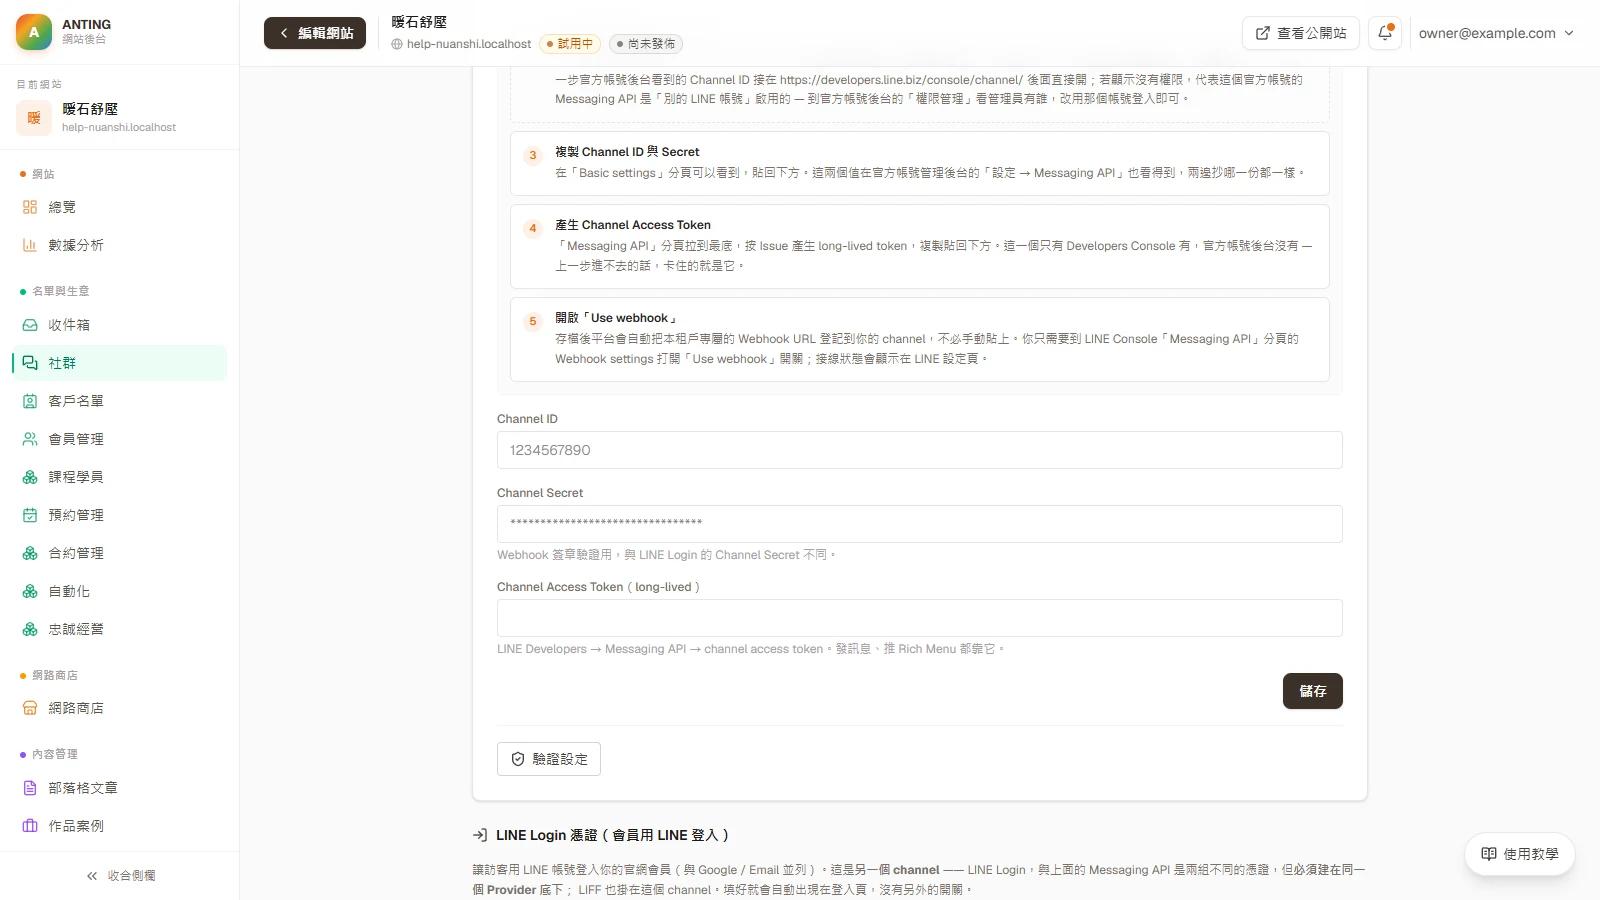The width and height of the screenshot is (1600, 900).
Task: Click the 網路商店 section label
Action: 55,676
